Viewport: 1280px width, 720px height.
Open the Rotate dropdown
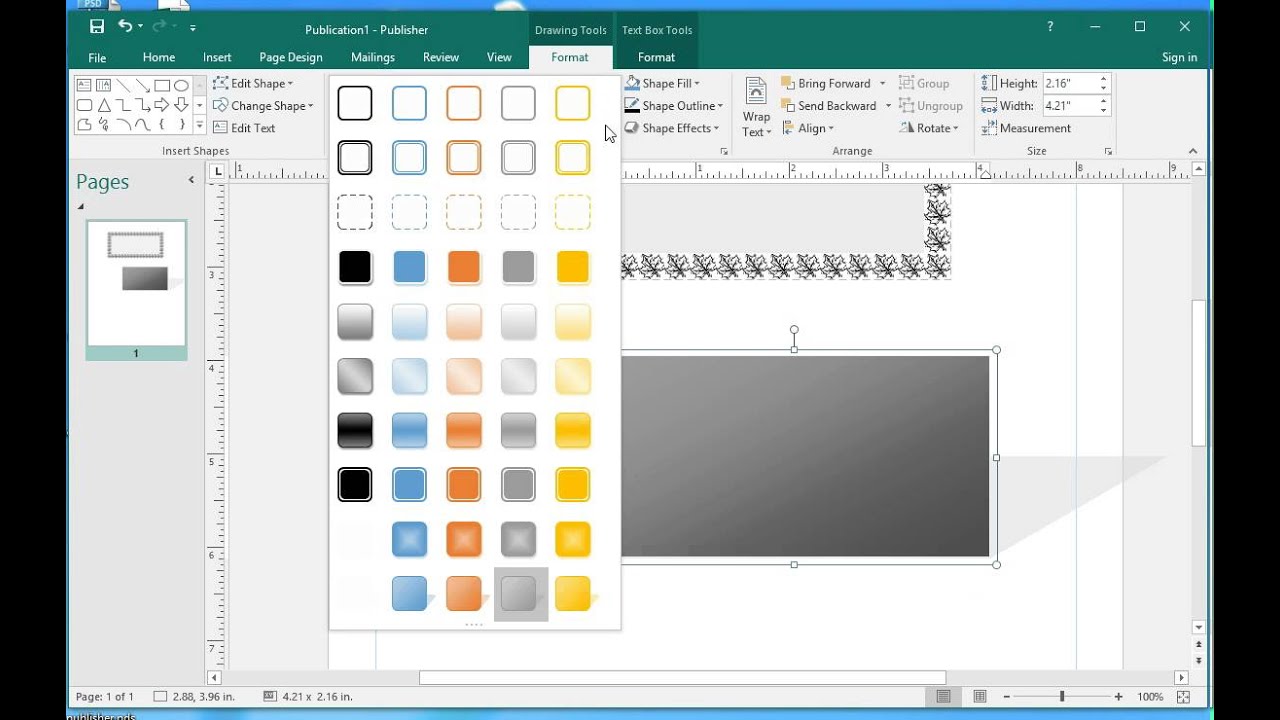click(x=929, y=128)
